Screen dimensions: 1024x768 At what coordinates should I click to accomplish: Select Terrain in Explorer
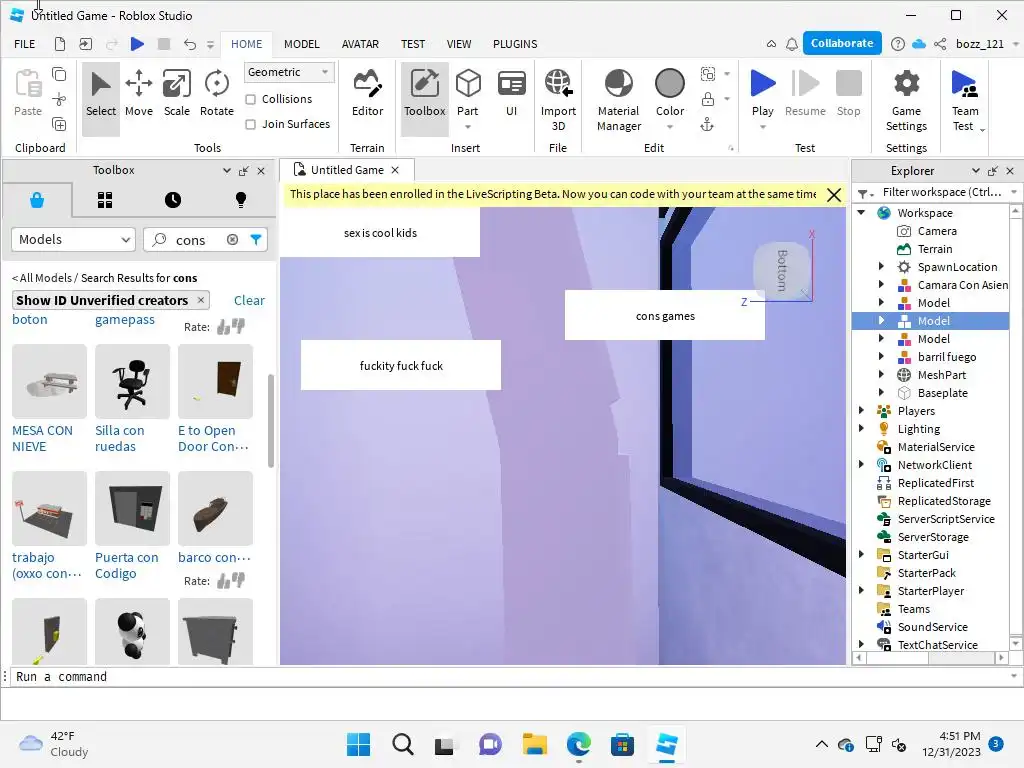point(935,249)
